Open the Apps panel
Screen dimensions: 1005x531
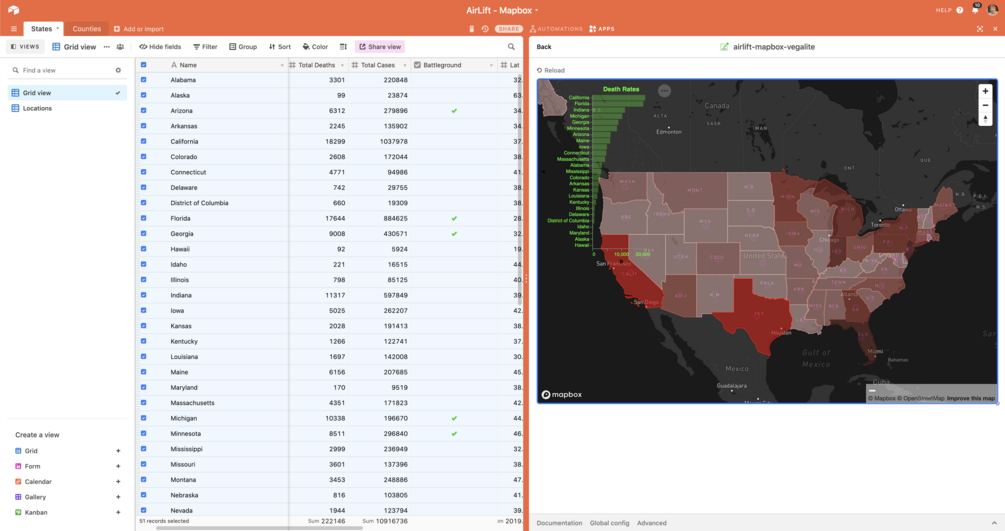click(602, 29)
